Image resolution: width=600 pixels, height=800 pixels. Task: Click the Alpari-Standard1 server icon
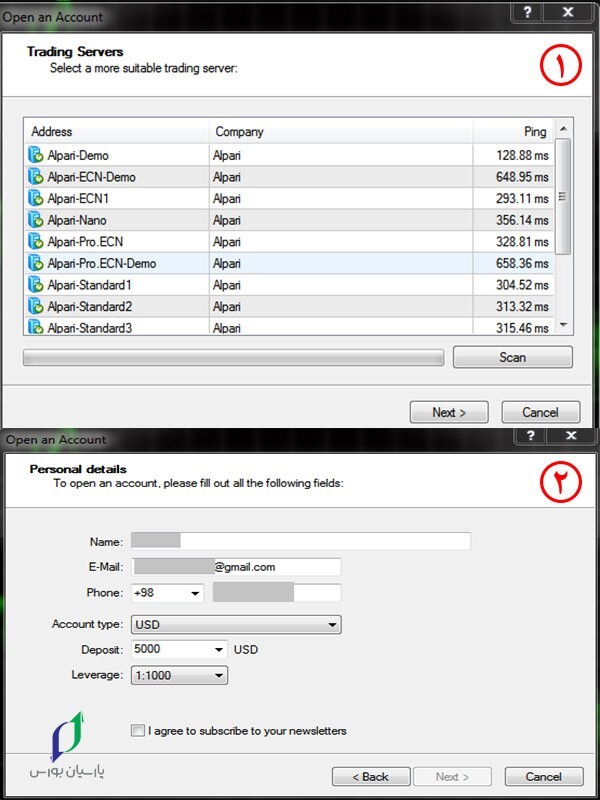(x=36, y=284)
